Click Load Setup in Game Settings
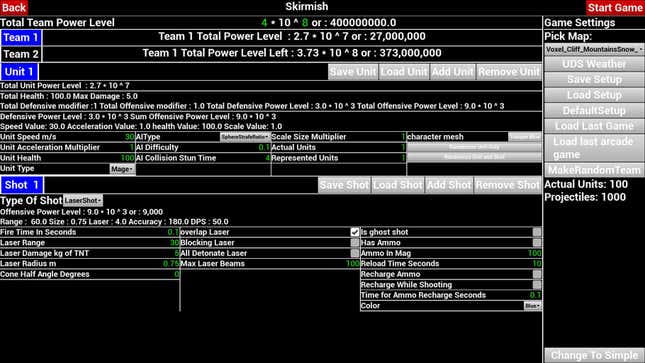645x363 pixels. coord(594,95)
